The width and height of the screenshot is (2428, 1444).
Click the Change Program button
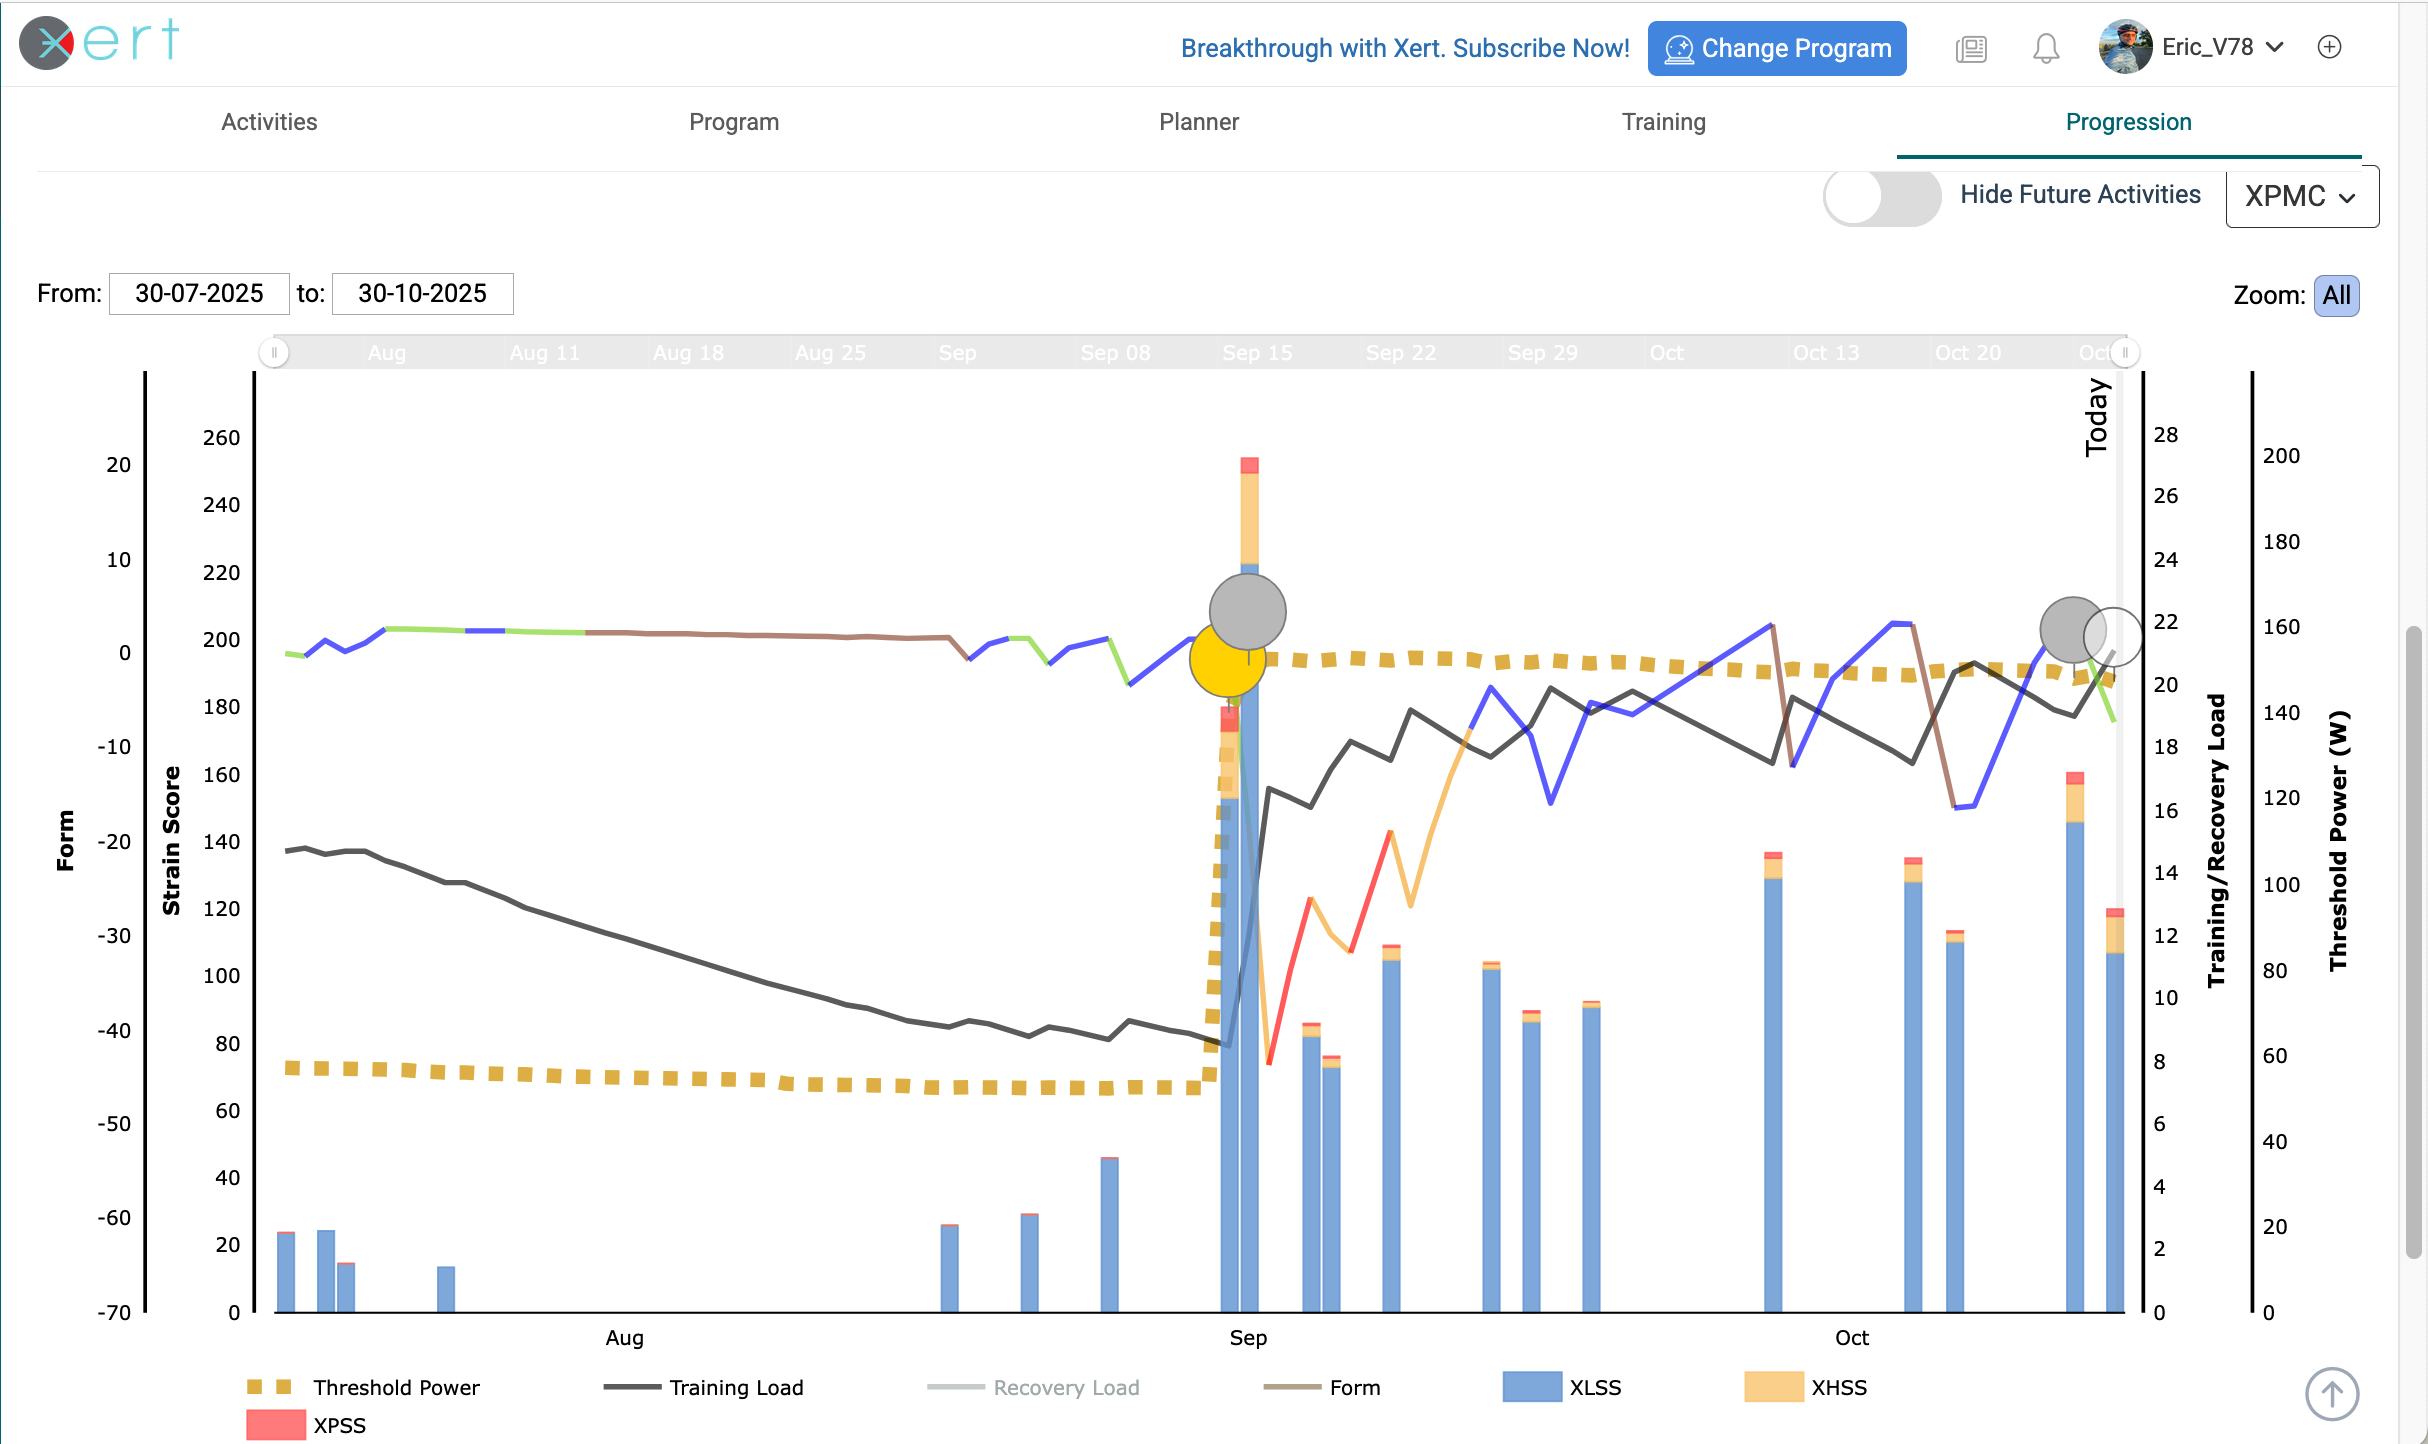1776,48
